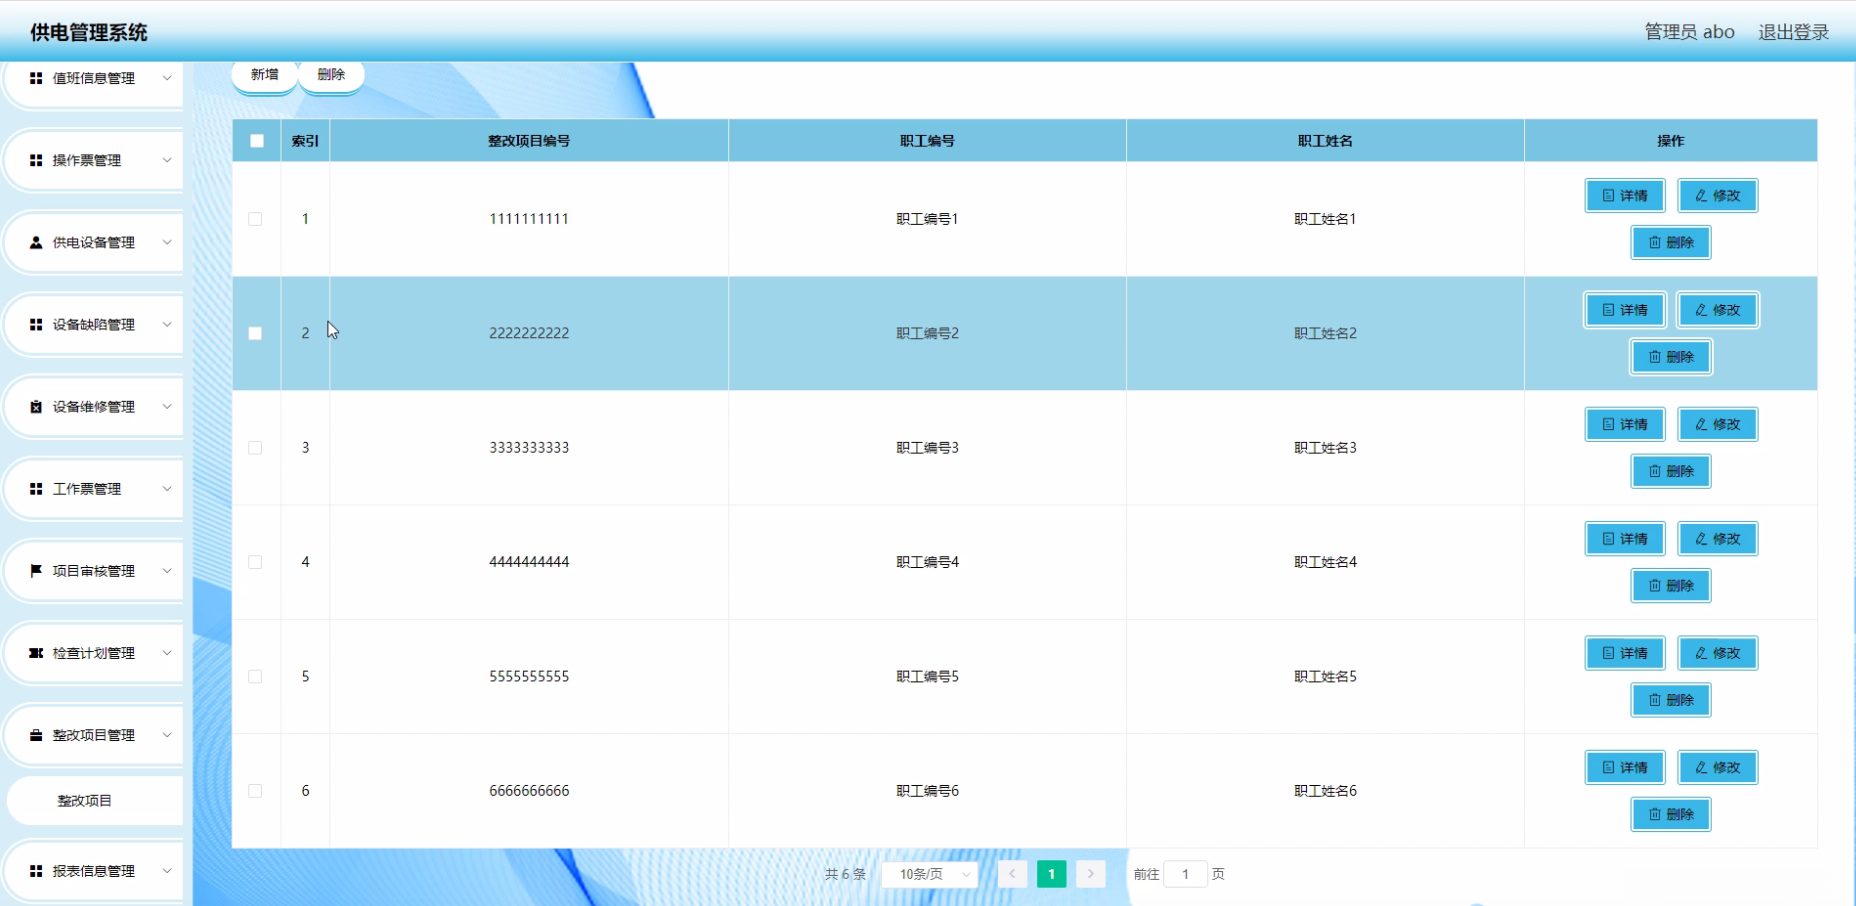This screenshot has height=906, width=1856.
Task: Click the next page arrow
Action: pyautogui.click(x=1091, y=874)
